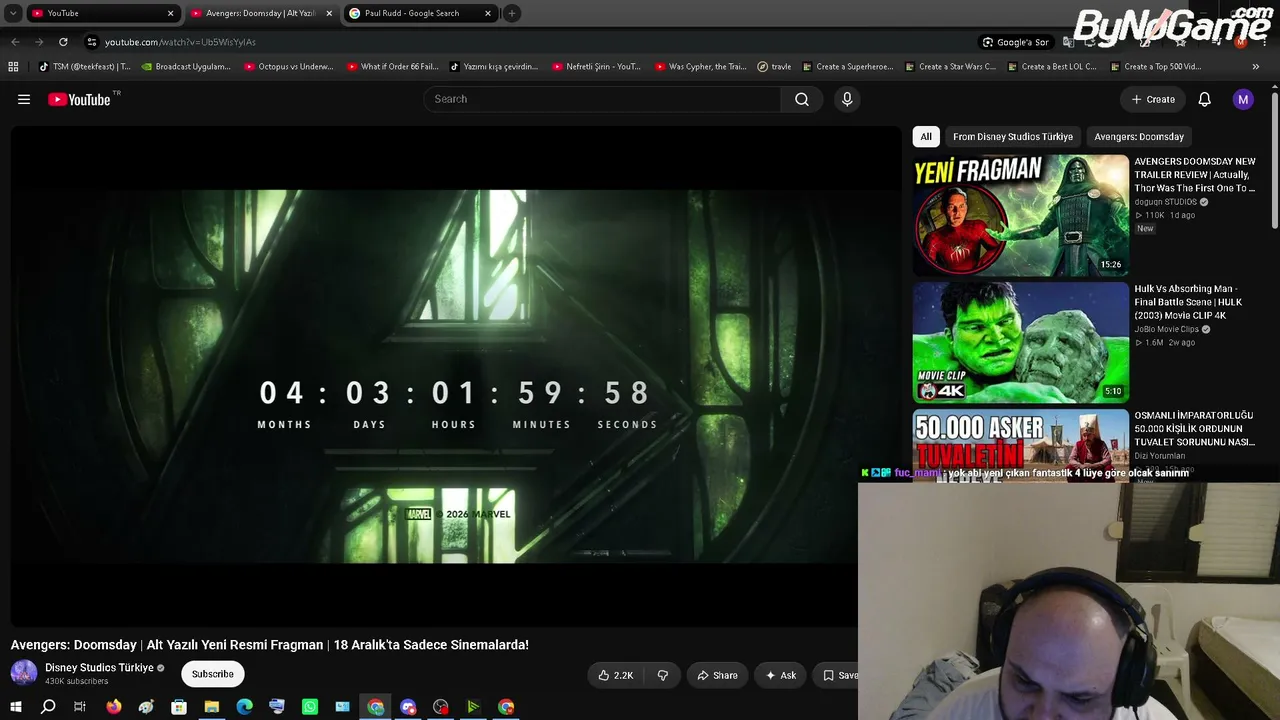The image size is (1280, 720).
Task: Open new browser tab
Action: point(512,13)
